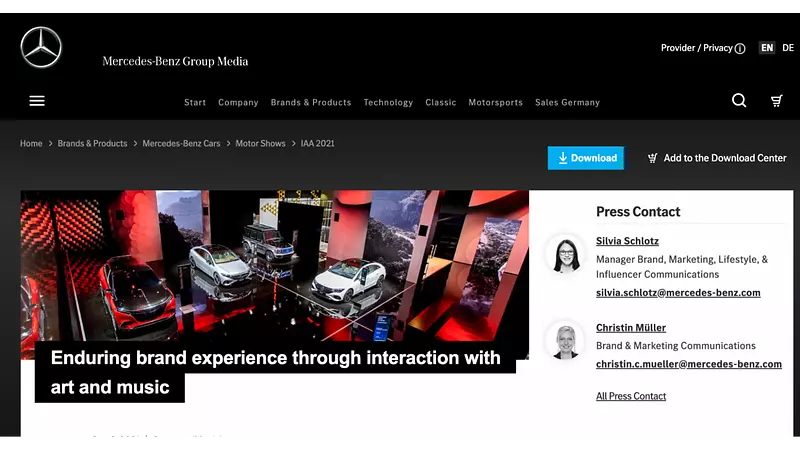Open Provider / Privacy link
The image size is (800, 450).
click(696, 48)
